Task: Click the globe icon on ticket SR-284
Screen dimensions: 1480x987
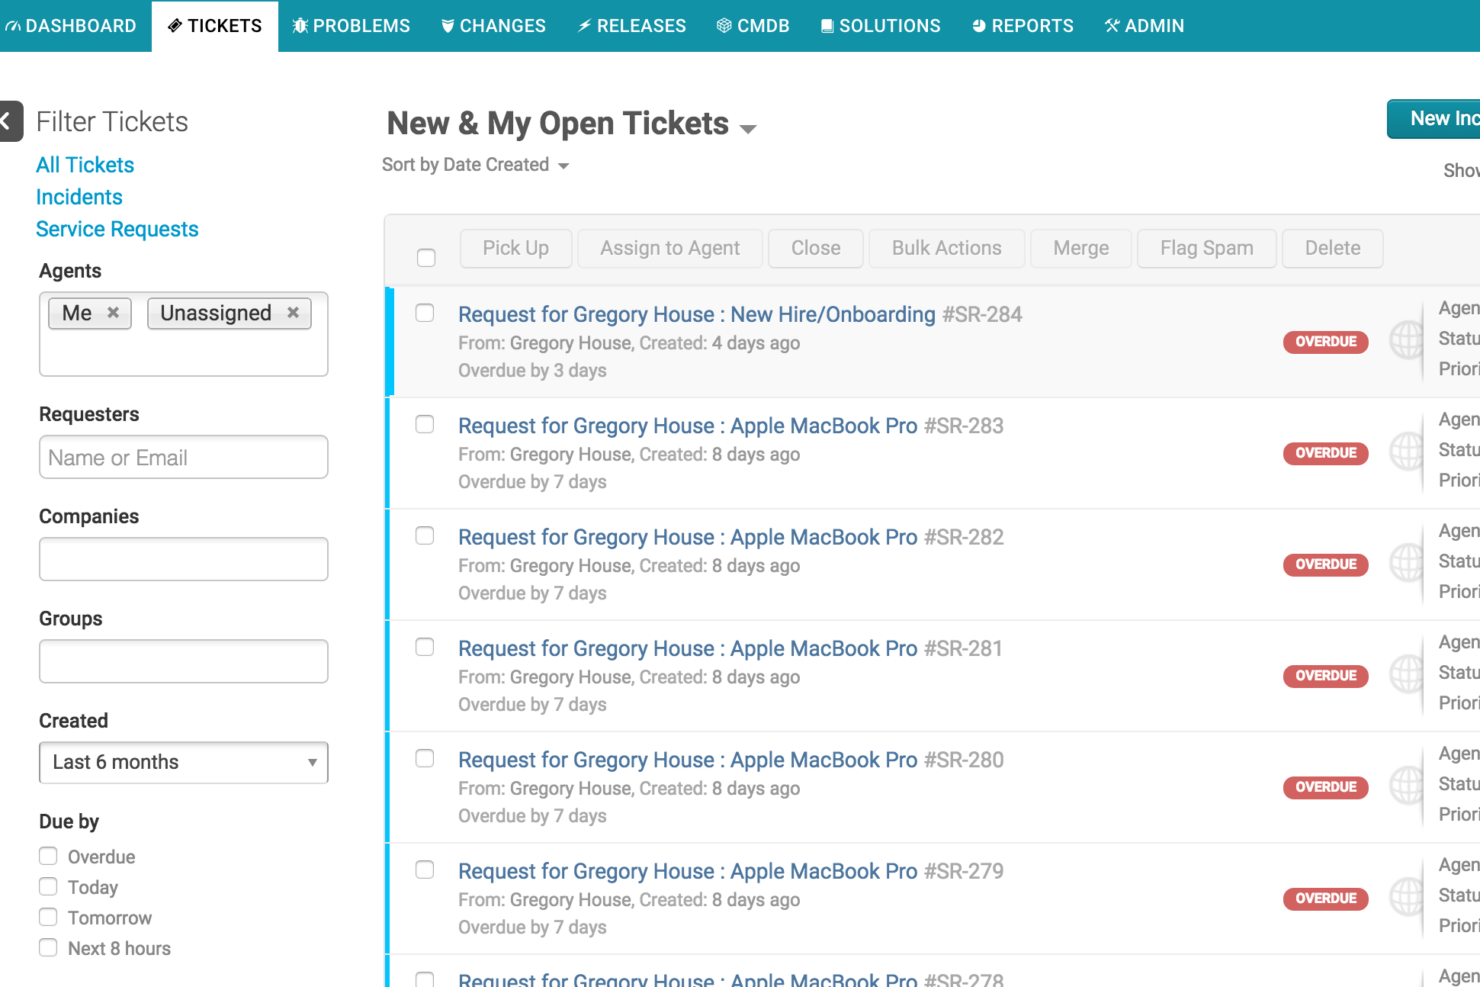Action: click(x=1406, y=341)
